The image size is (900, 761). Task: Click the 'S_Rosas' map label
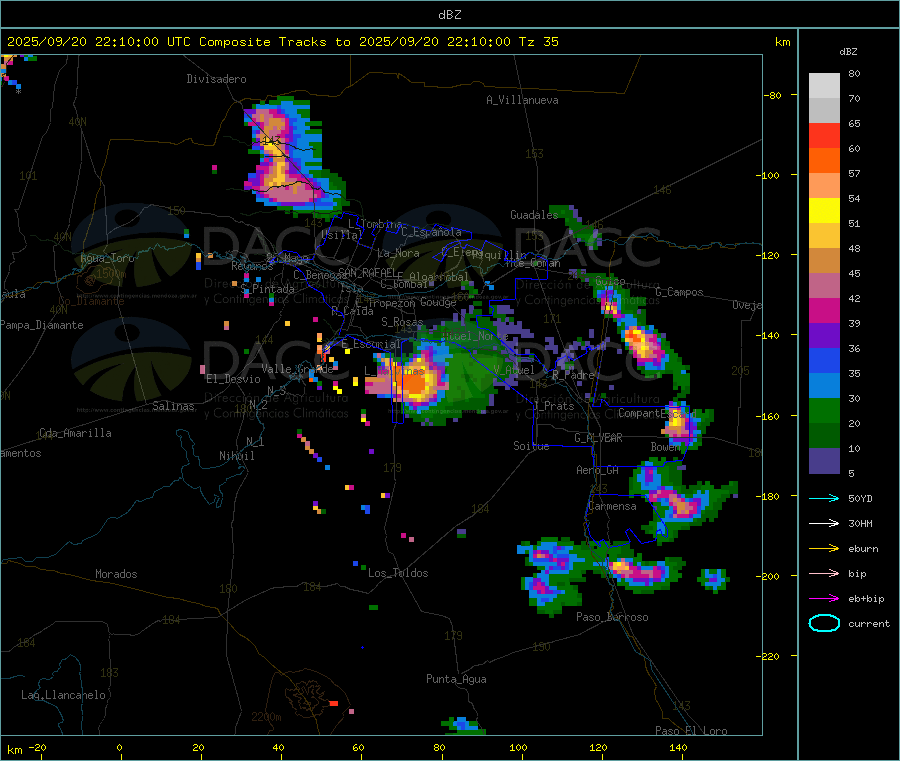pyautogui.click(x=402, y=322)
